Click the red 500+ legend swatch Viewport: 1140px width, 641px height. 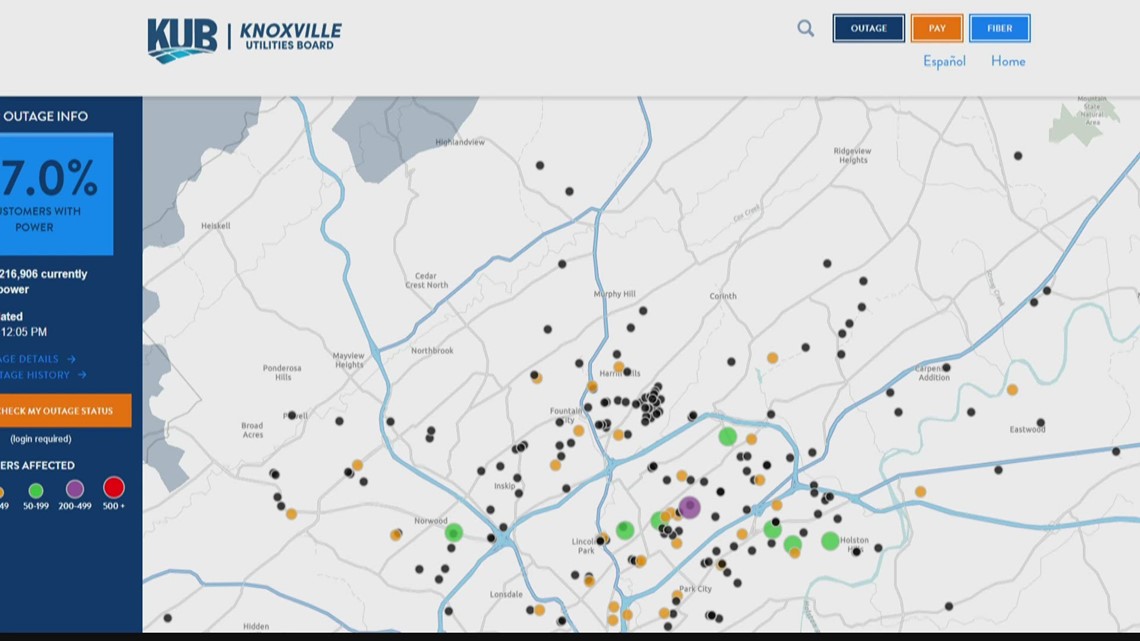(x=113, y=490)
